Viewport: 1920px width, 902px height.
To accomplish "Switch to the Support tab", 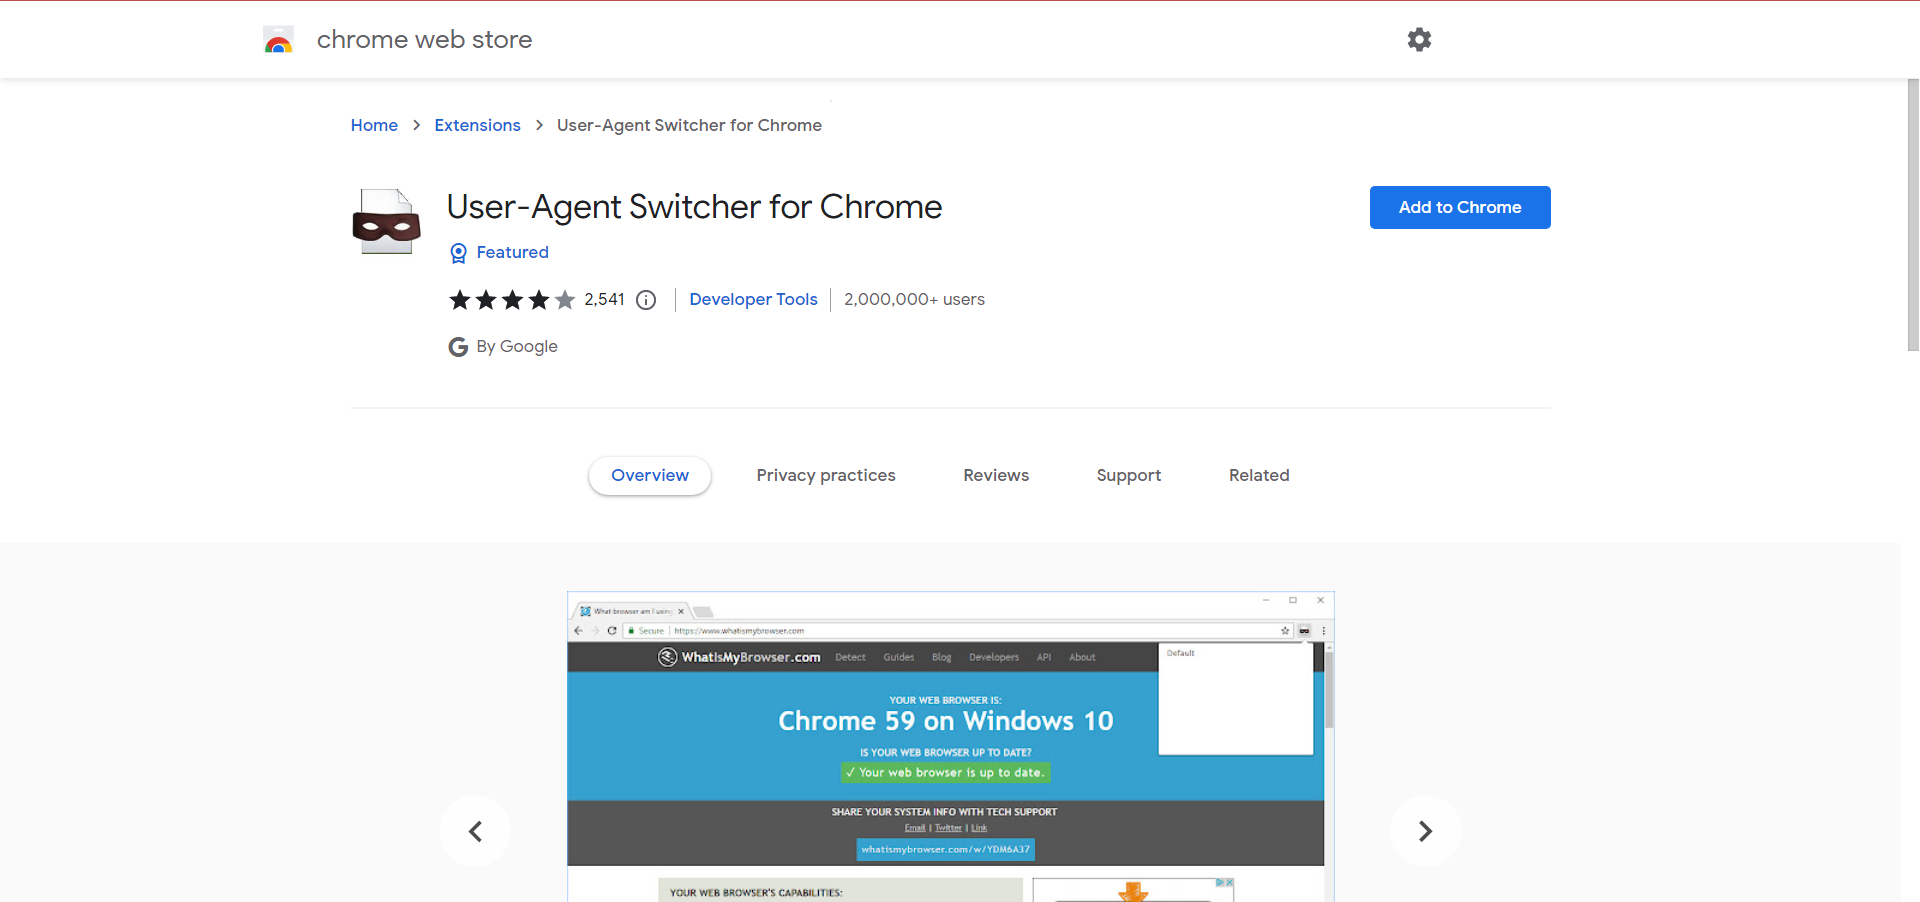I will coord(1129,475).
